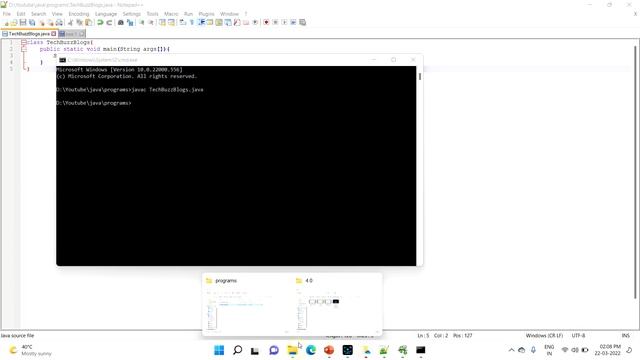
Task: Toggle Word Wrap in toolbar
Action: coord(182,22)
